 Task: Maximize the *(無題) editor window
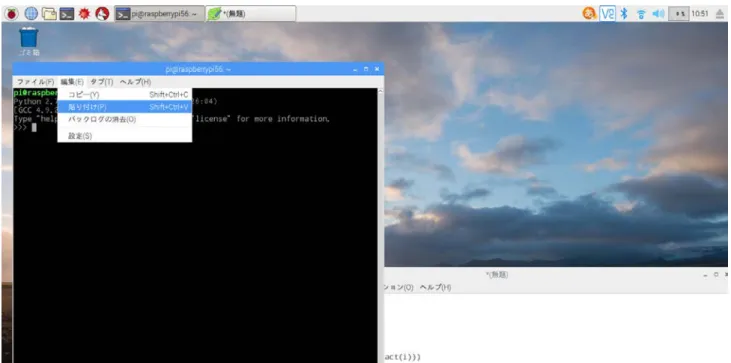click(716, 275)
